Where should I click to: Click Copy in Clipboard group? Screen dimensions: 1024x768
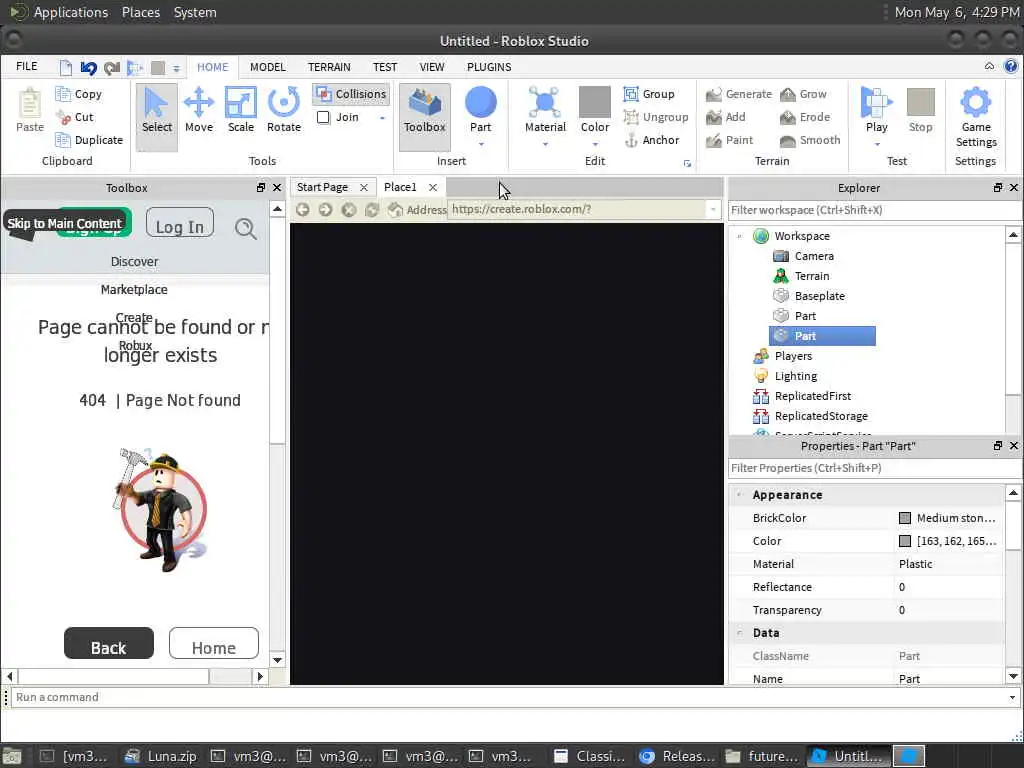pyautogui.click(x=78, y=94)
